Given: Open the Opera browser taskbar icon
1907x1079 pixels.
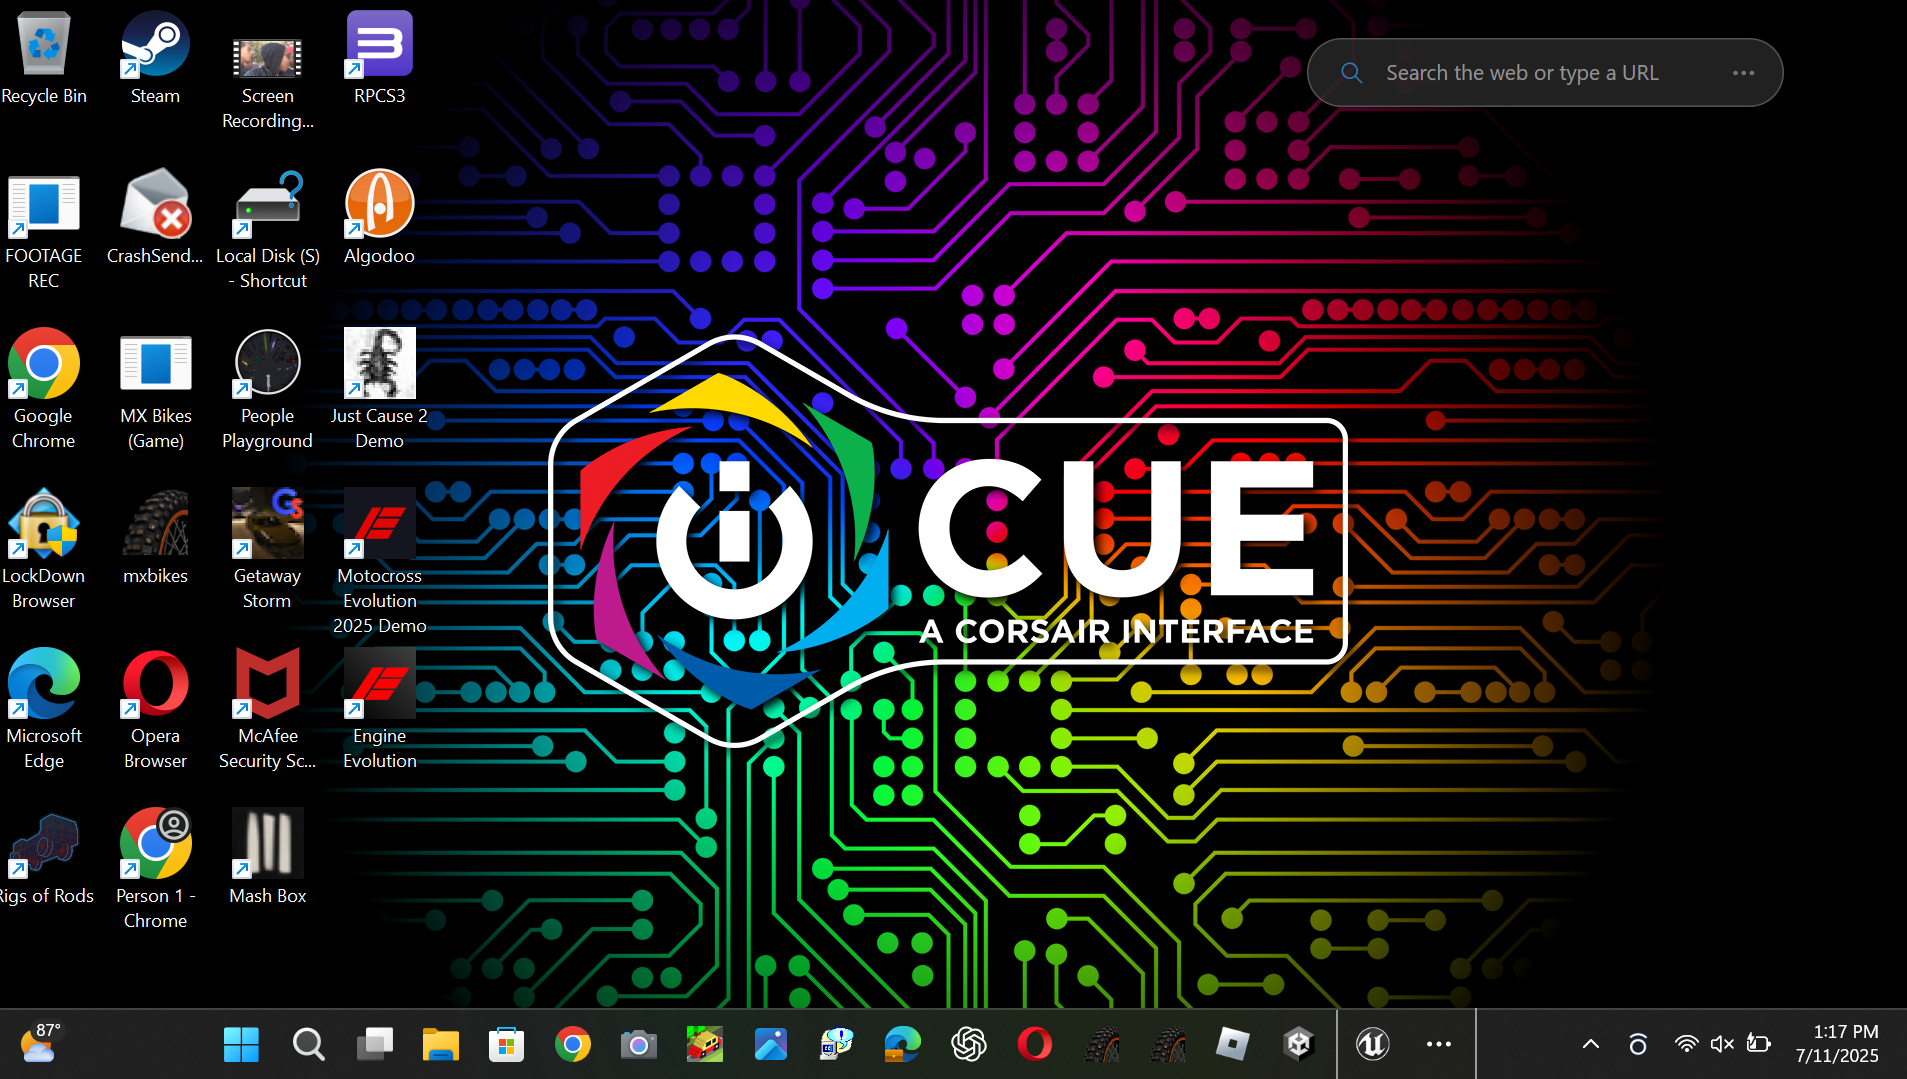Looking at the screenshot, I should (x=1034, y=1045).
